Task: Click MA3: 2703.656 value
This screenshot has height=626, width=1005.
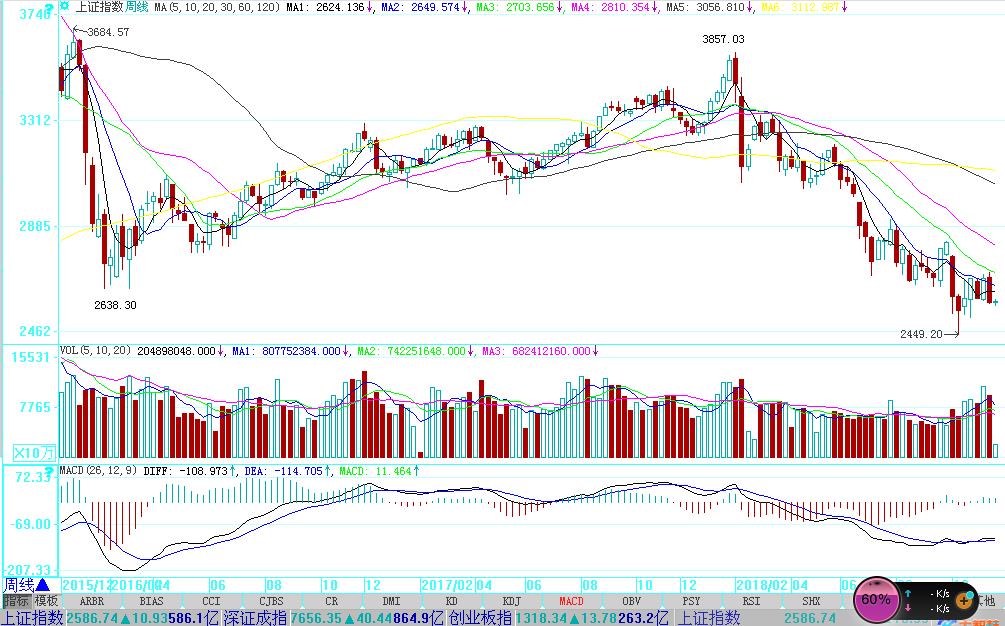Action: click(515, 7)
